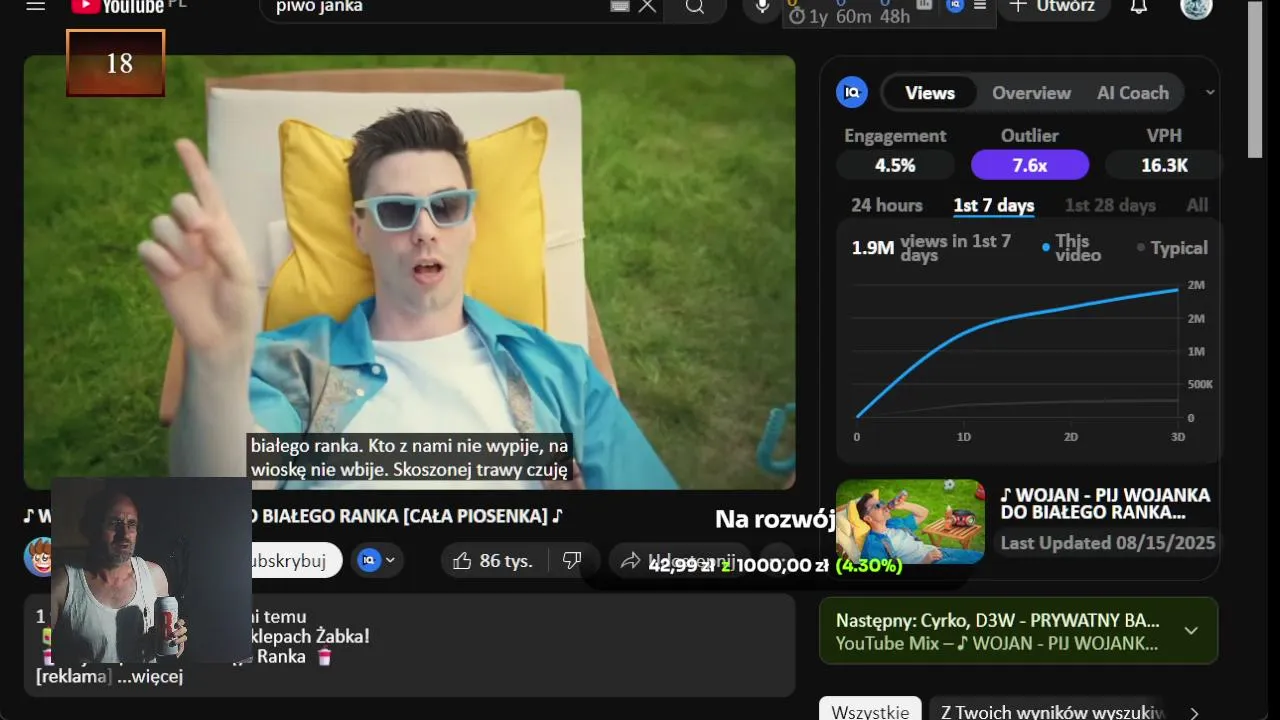Click the Engagement value 4.5%
Viewport: 1280px width, 720px height.
tap(895, 165)
